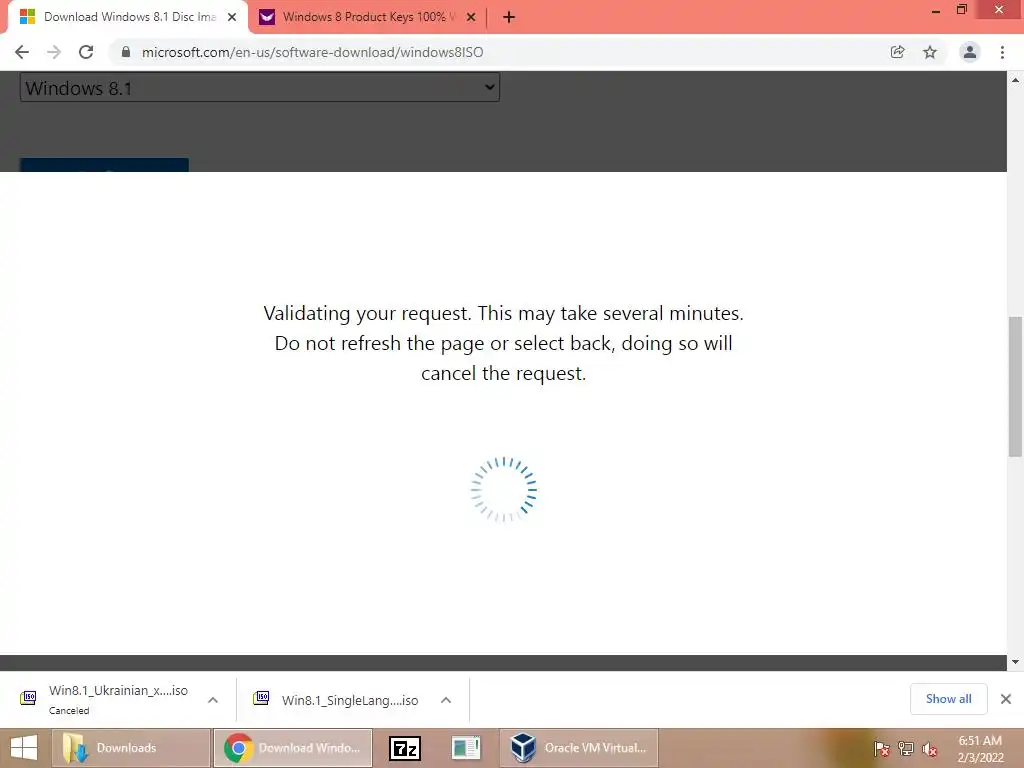Screen dimensions: 1024x768
Task: Restore down the Chrome window
Action: point(961,10)
